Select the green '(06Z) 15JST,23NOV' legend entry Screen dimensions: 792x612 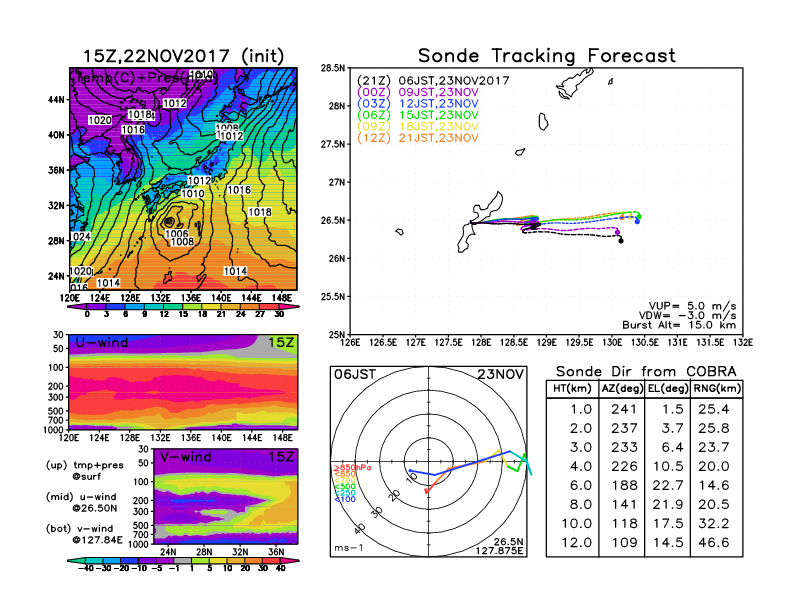(x=417, y=115)
